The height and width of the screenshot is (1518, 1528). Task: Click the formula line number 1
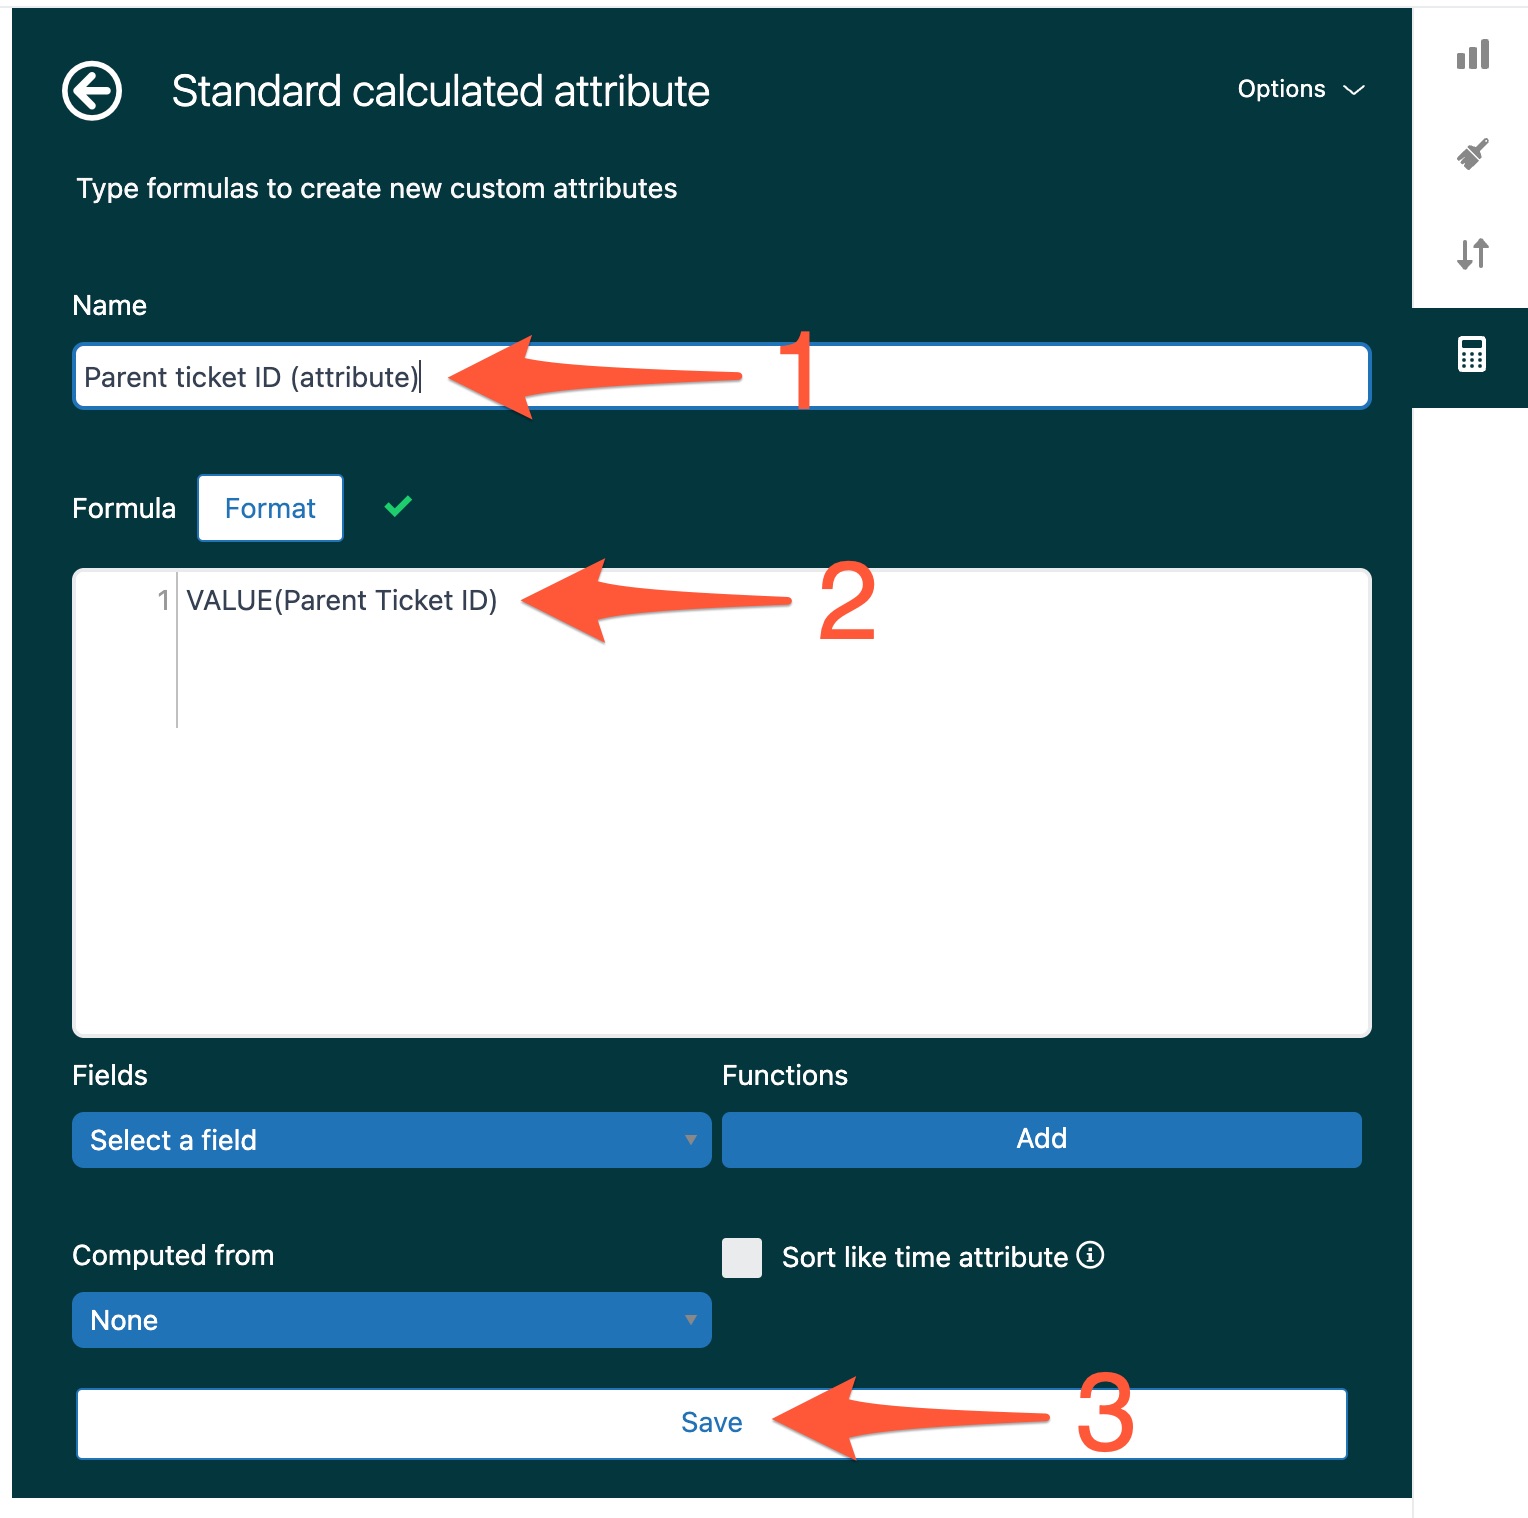tap(163, 600)
